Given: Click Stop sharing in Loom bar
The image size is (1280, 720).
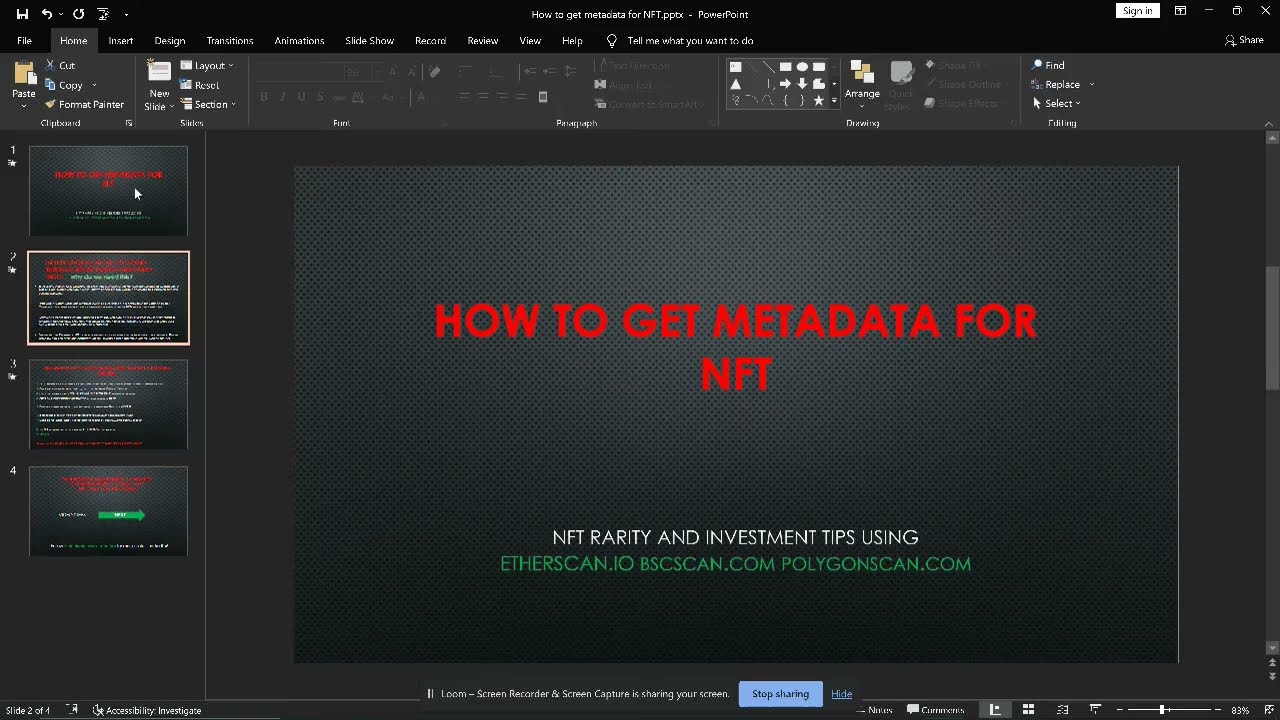Looking at the screenshot, I should pyautogui.click(x=780, y=694).
